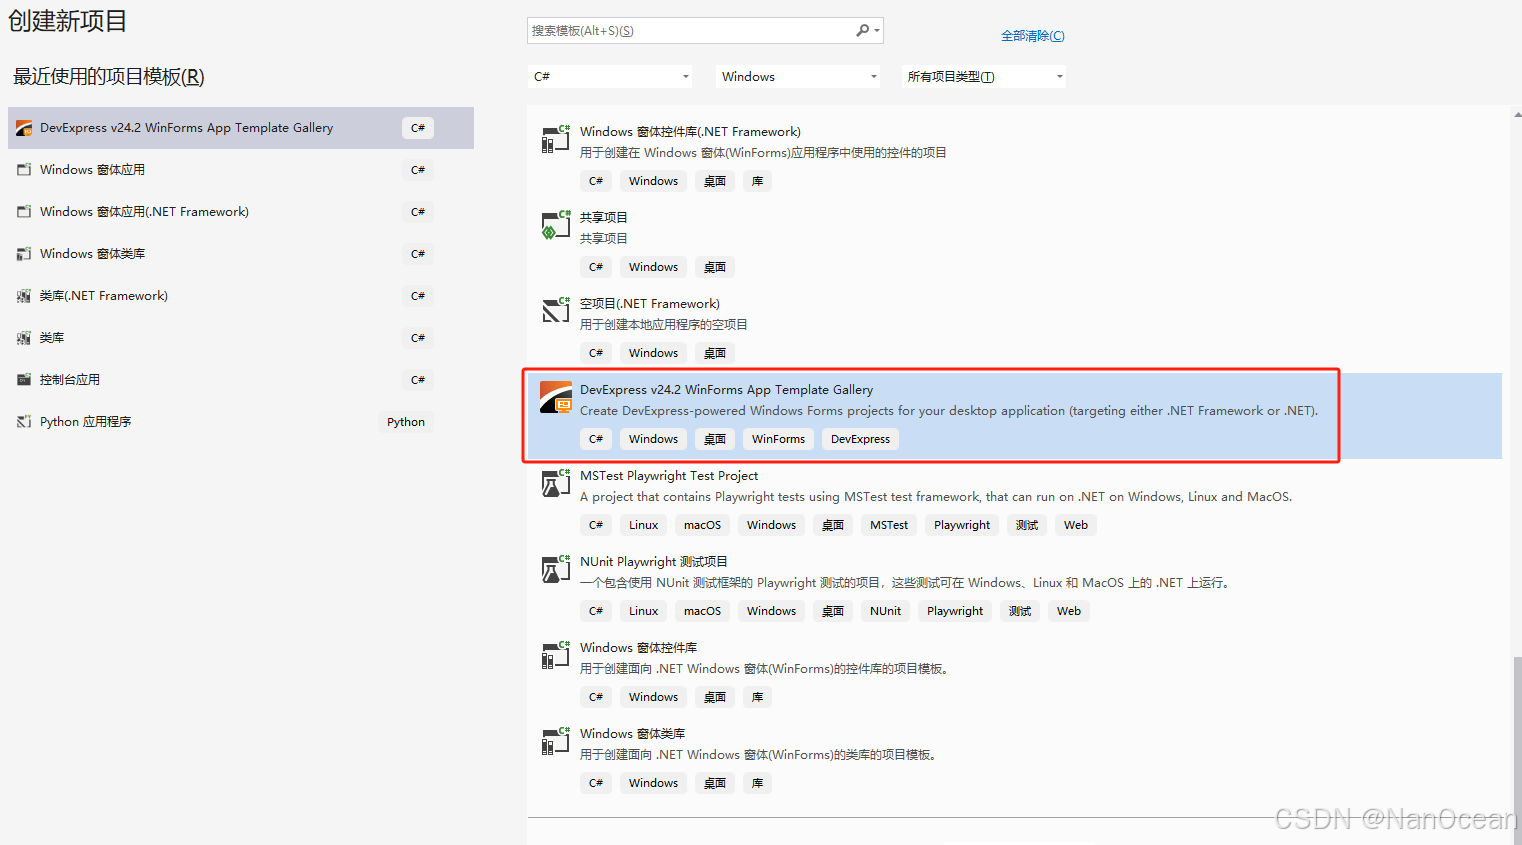Click the Windows 窗体应用(.NET Framework) recent icon
This screenshot has height=845, width=1522.
[x=24, y=212]
